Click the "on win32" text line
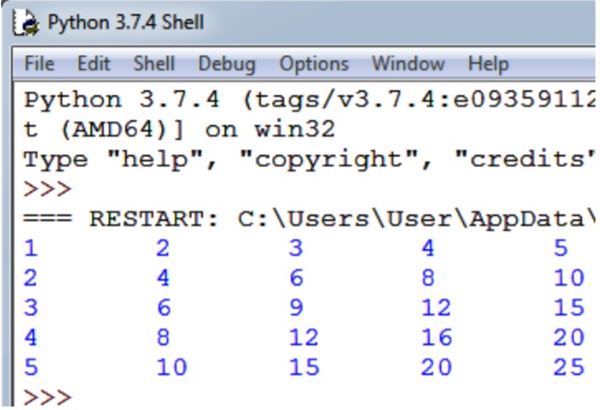The image size is (600, 410). point(179,130)
